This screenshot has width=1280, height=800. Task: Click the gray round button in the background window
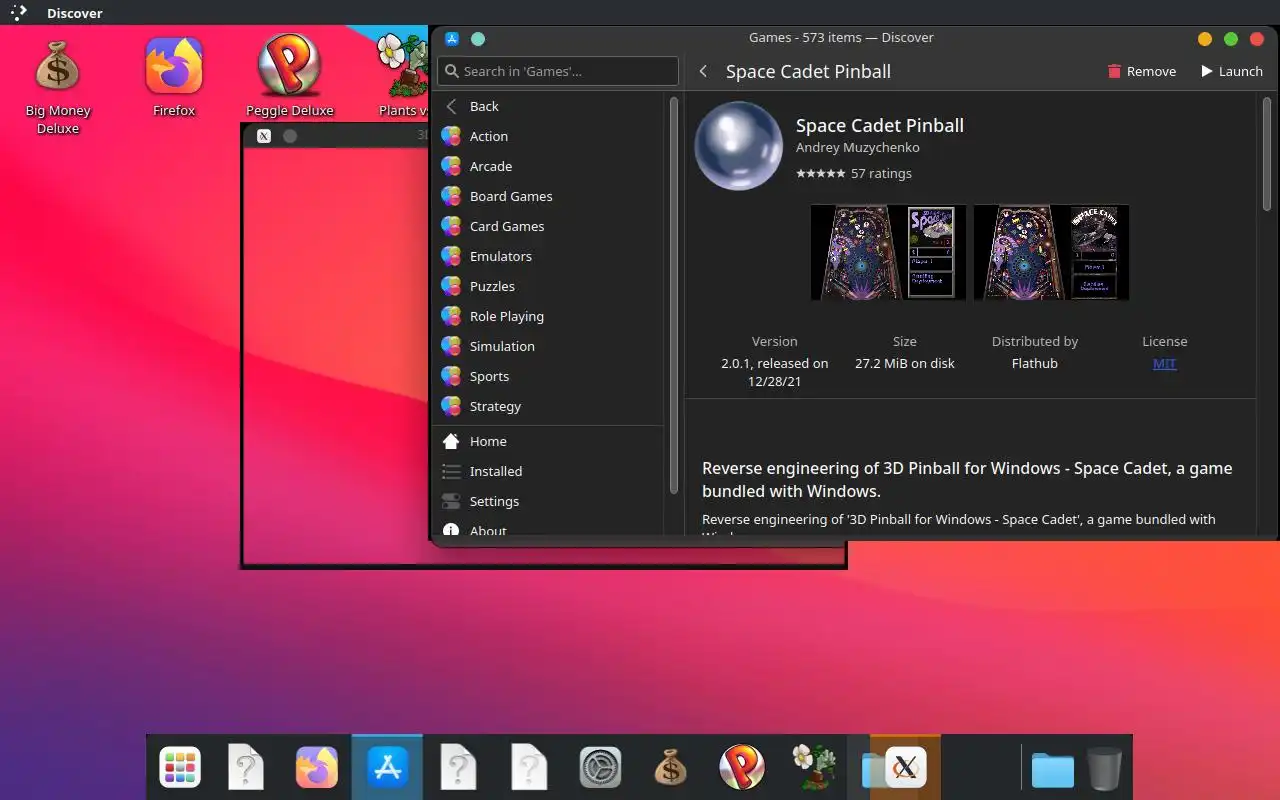(x=290, y=136)
